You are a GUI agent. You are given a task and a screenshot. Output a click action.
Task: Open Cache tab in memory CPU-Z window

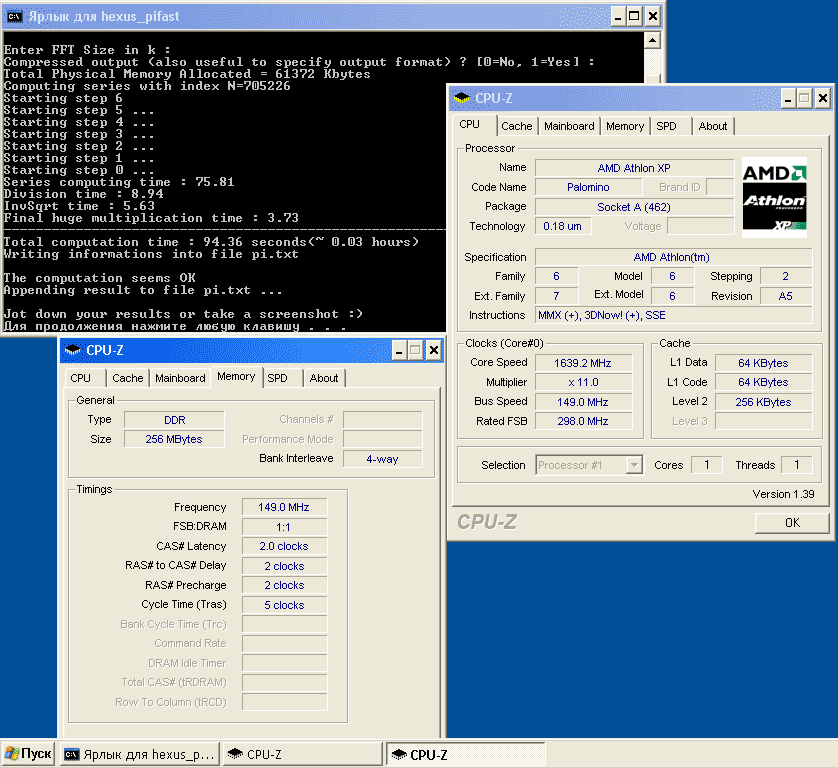pos(127,378)
